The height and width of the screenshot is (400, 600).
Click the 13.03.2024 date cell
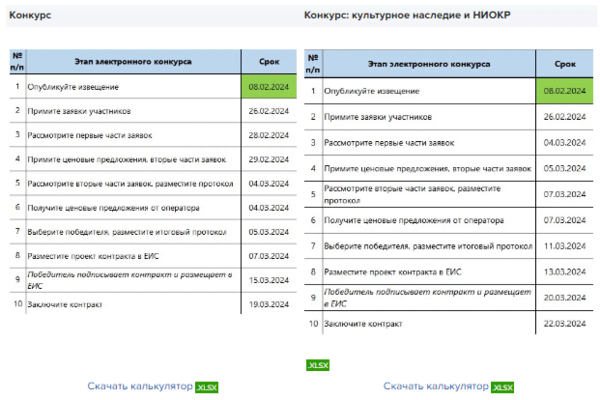tap(564, 271)
